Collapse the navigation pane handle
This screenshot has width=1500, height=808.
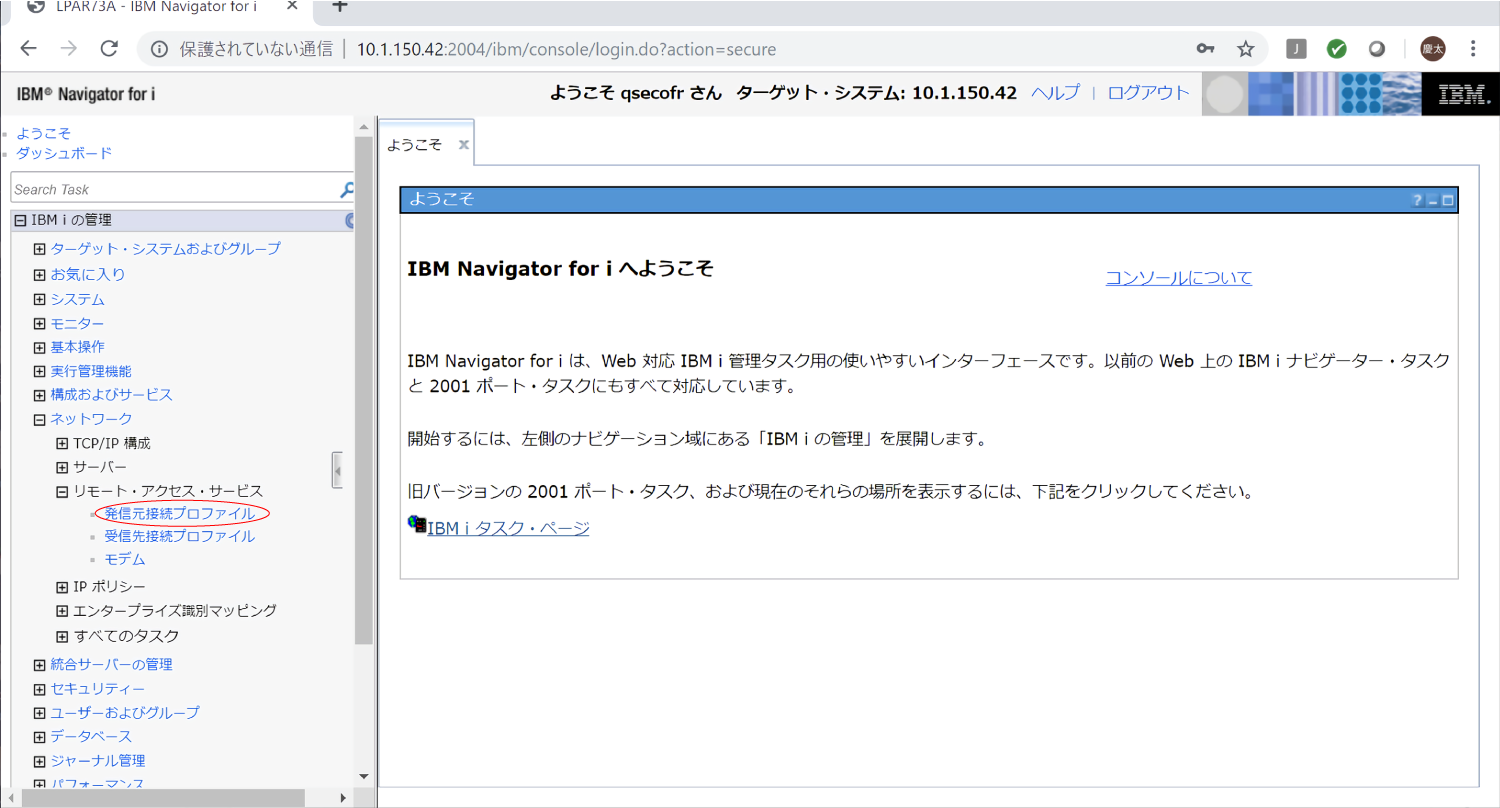coord(338,469)
